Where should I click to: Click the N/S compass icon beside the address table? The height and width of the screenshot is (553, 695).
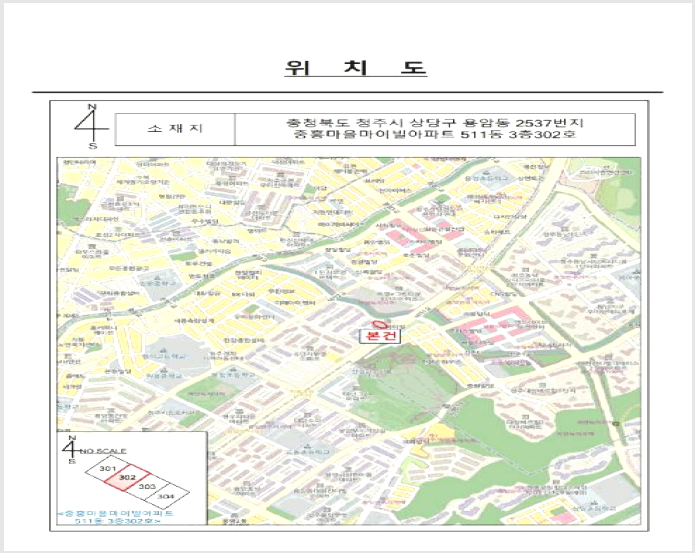click(92, 126)
